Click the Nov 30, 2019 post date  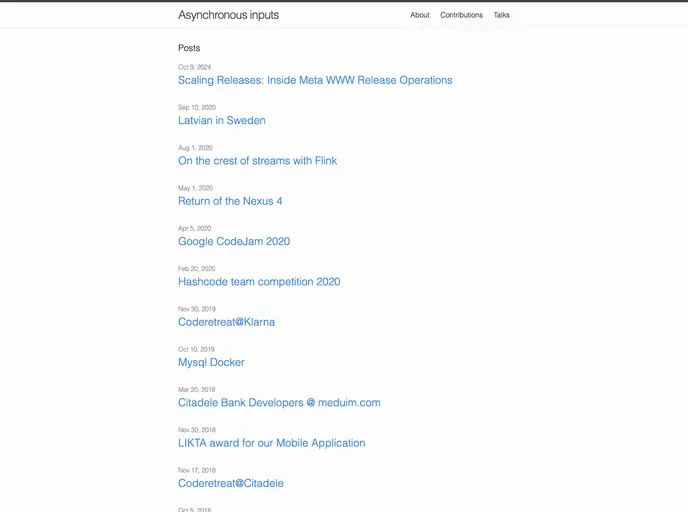196,309
